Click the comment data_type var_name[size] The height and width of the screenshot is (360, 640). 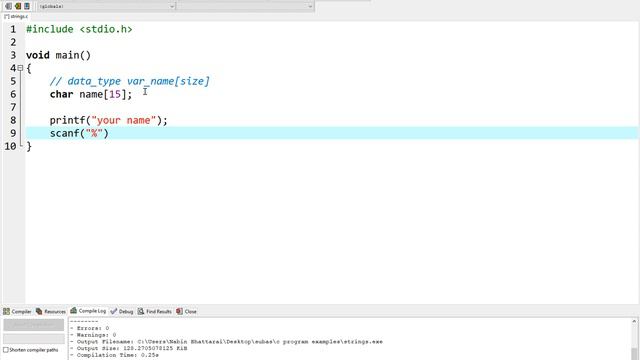129,81
